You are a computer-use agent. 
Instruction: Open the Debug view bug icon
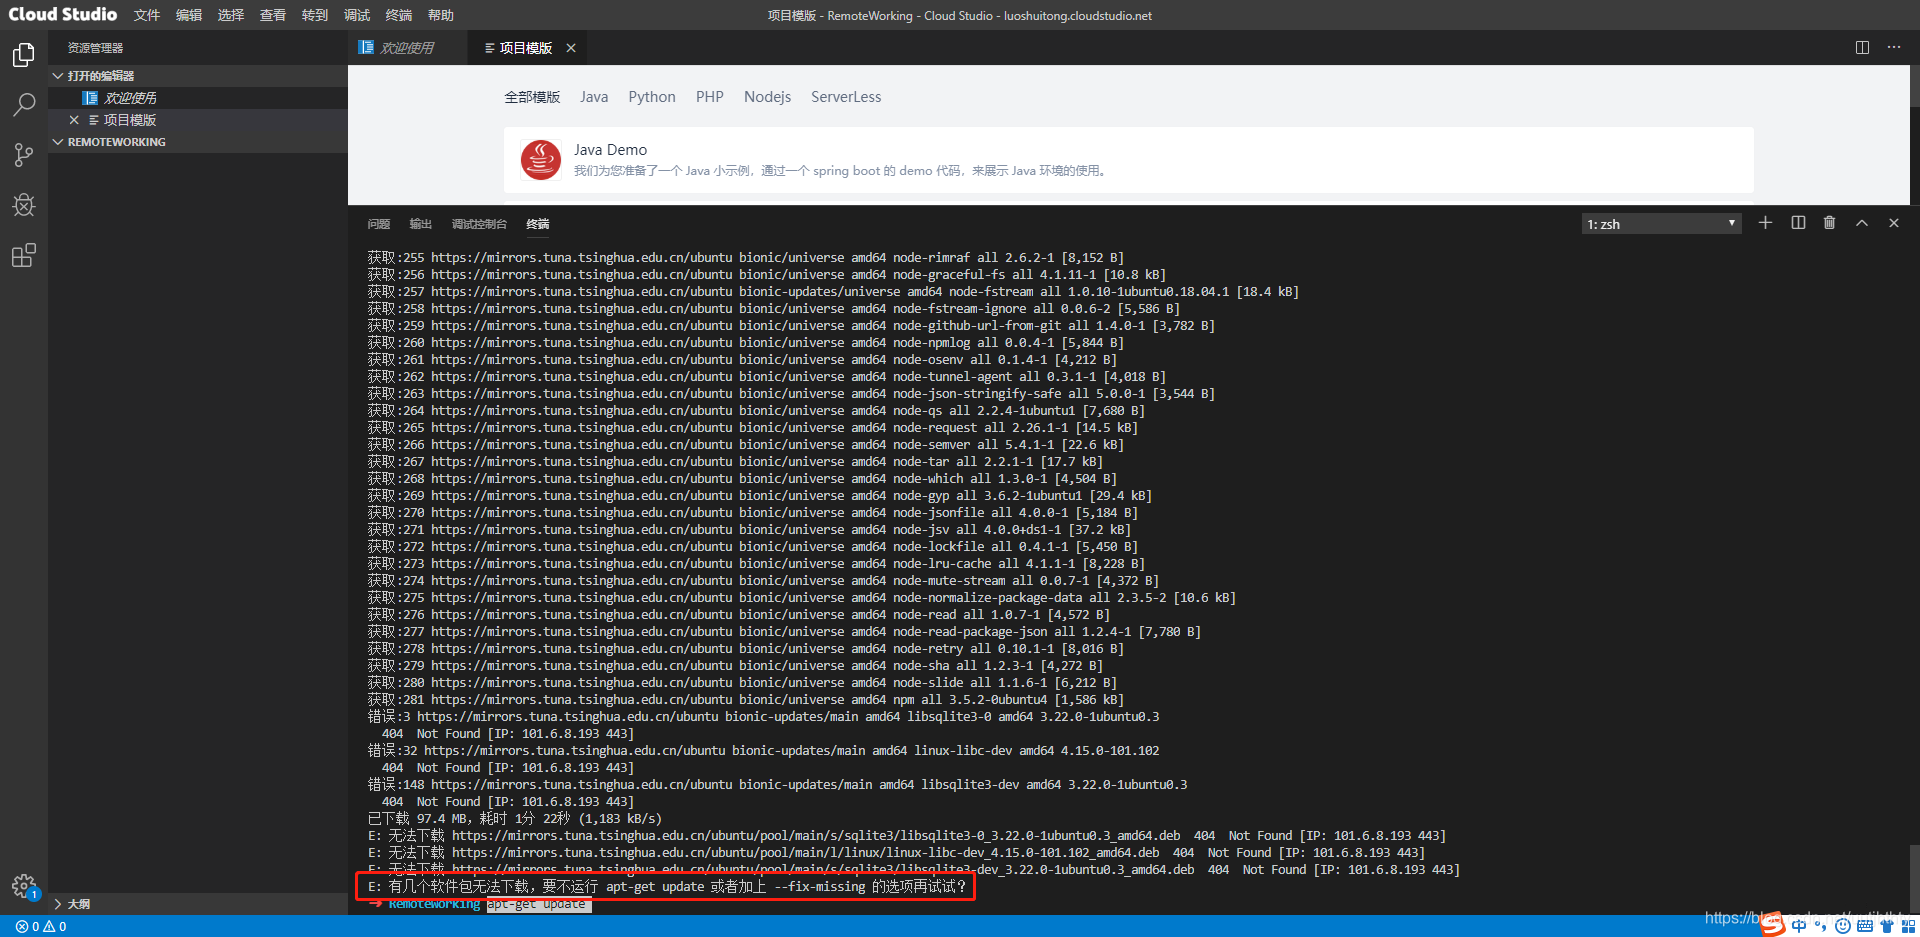[24, 205]
